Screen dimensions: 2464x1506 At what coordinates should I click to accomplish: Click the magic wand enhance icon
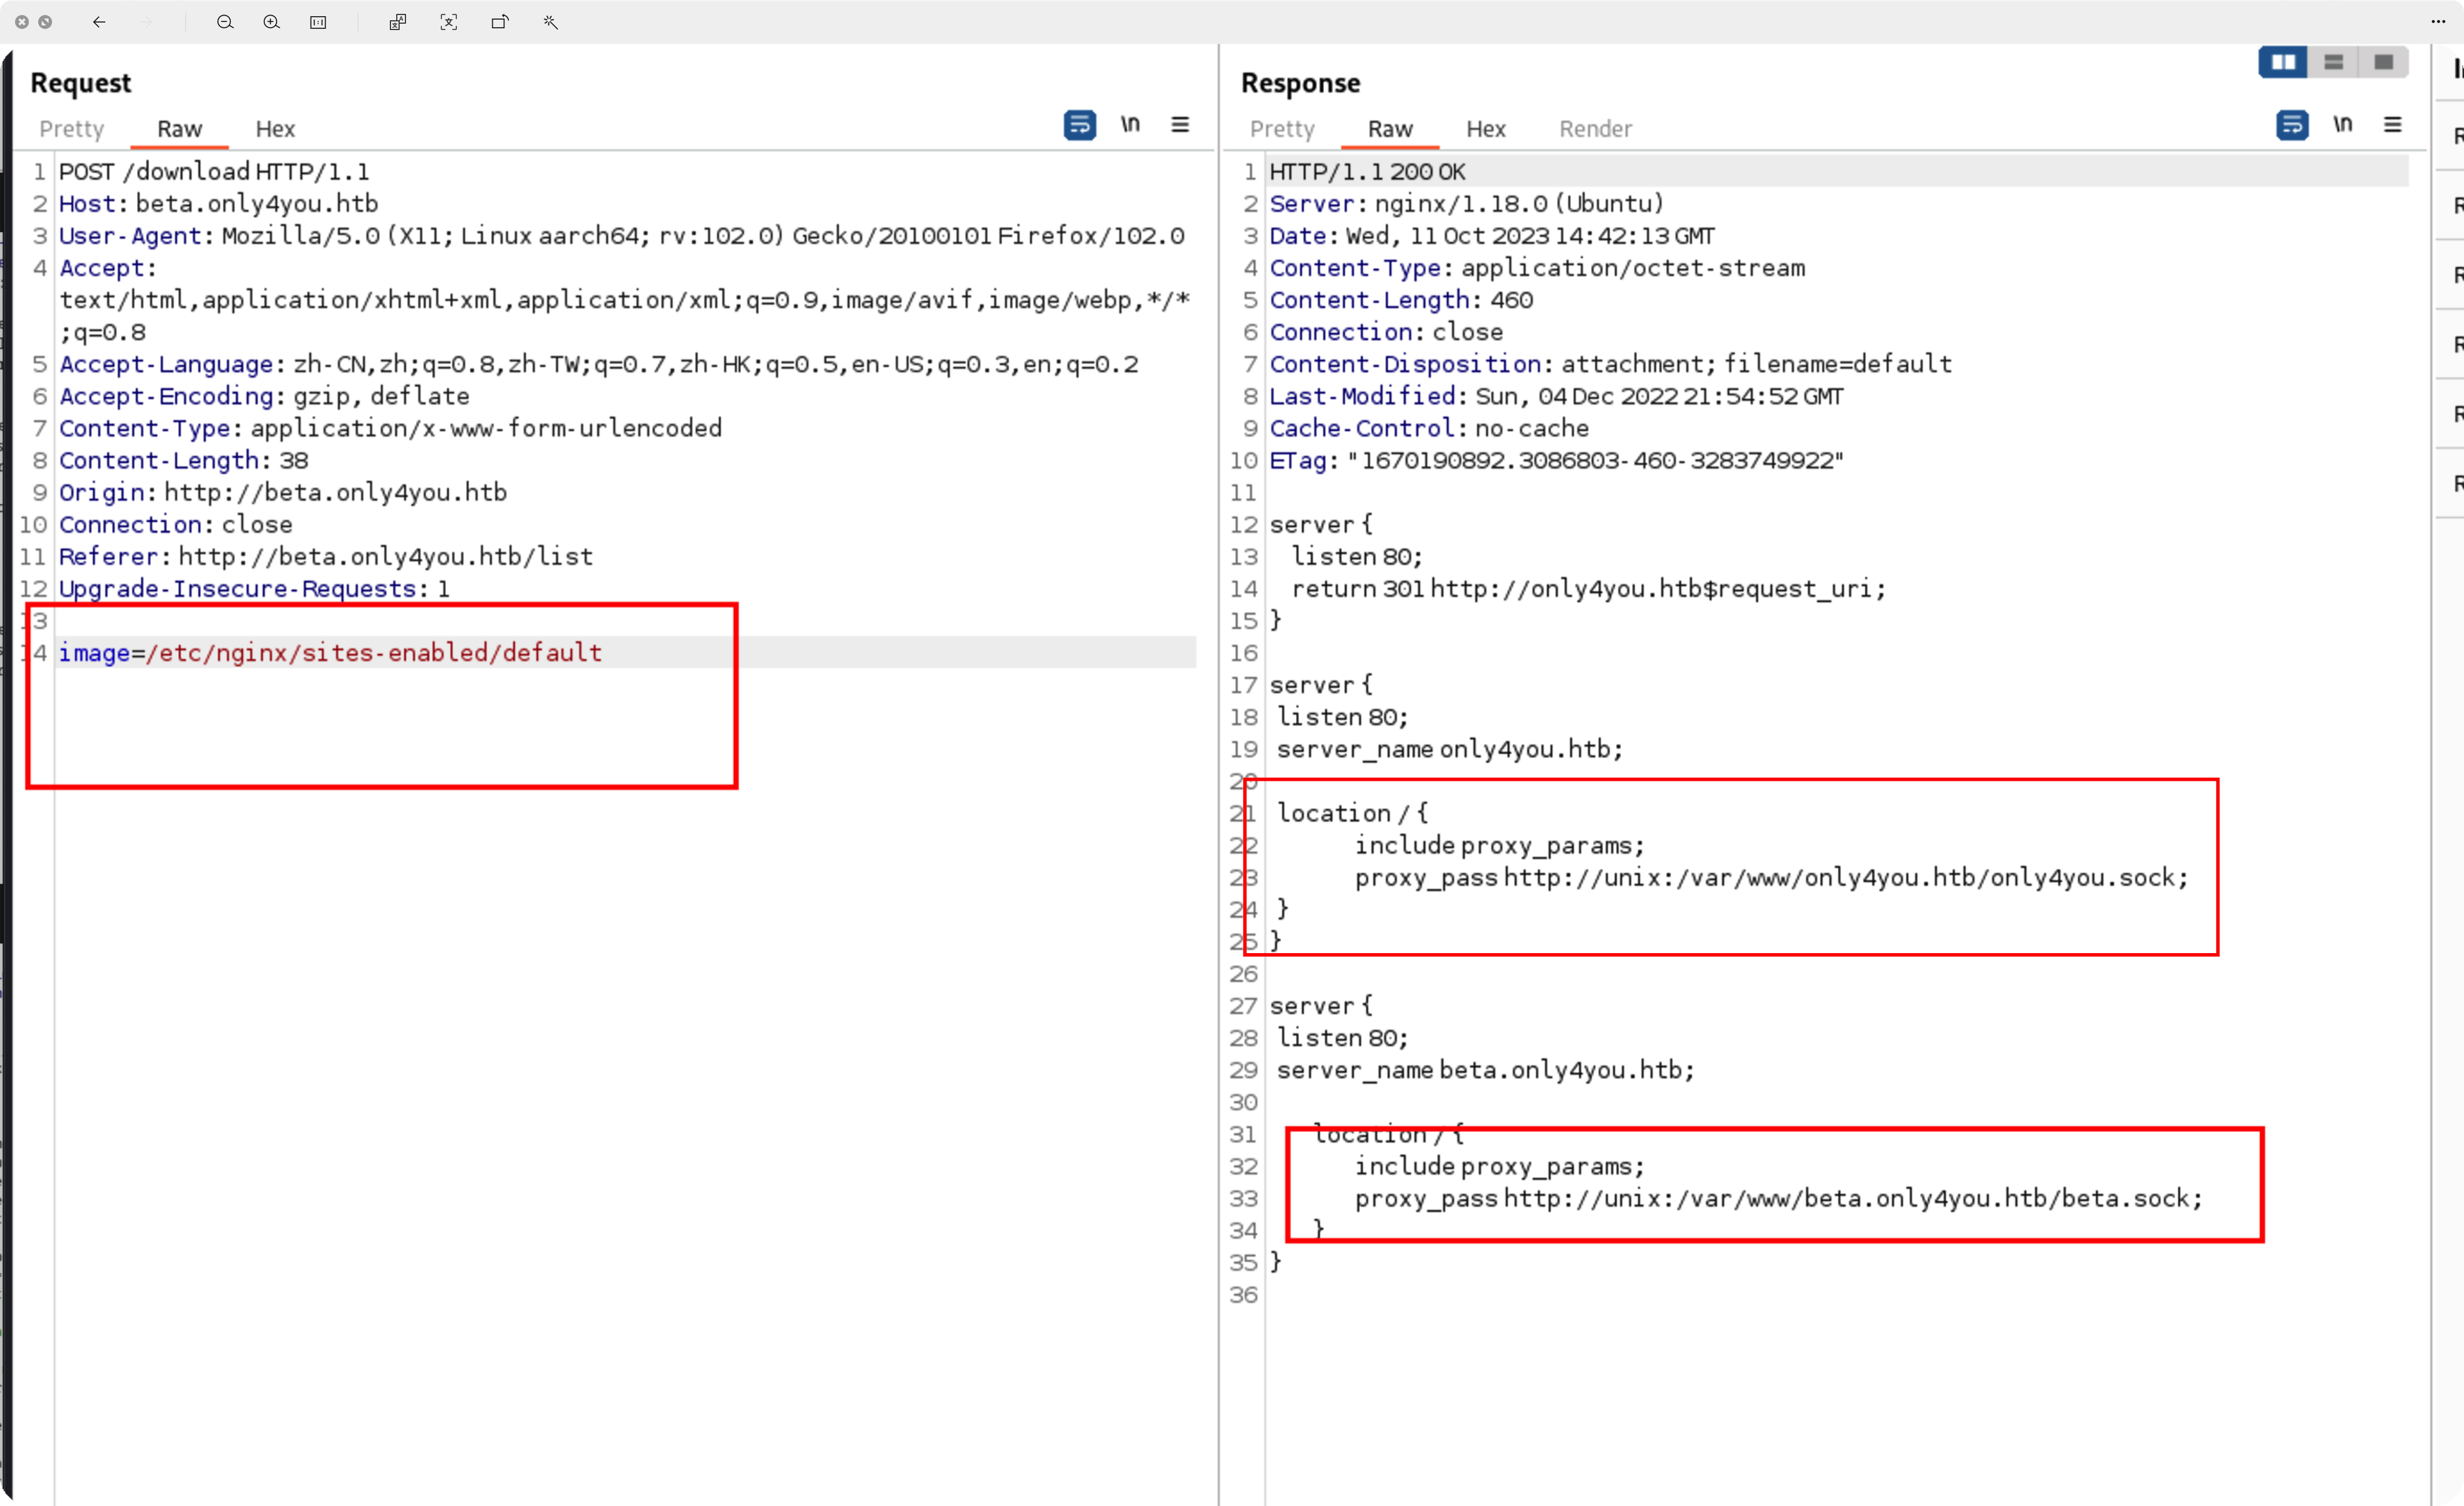pyautogui.click(x=551, y=22)
